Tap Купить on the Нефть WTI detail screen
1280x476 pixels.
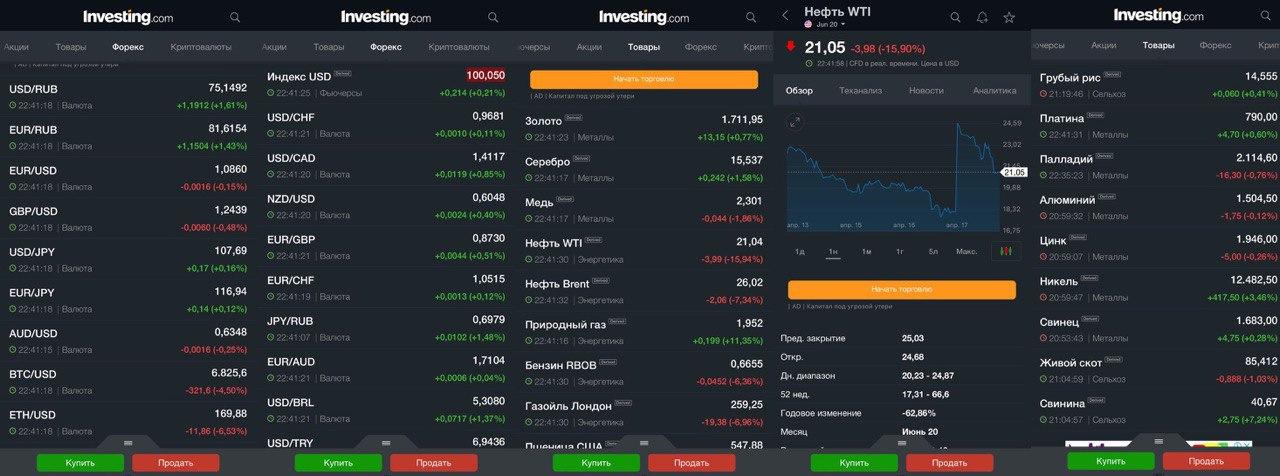[x=854, y=463]
